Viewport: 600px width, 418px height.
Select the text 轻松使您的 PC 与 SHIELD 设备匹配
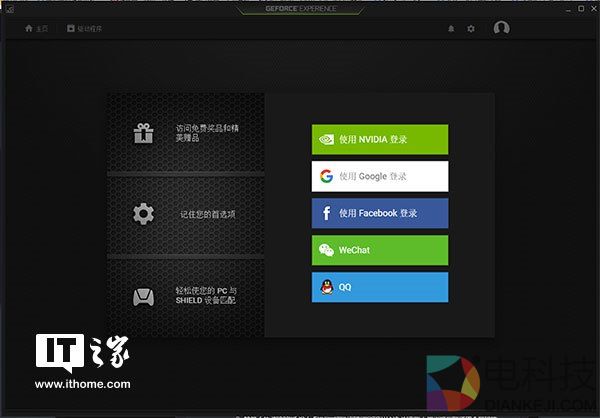click(206, 296)
